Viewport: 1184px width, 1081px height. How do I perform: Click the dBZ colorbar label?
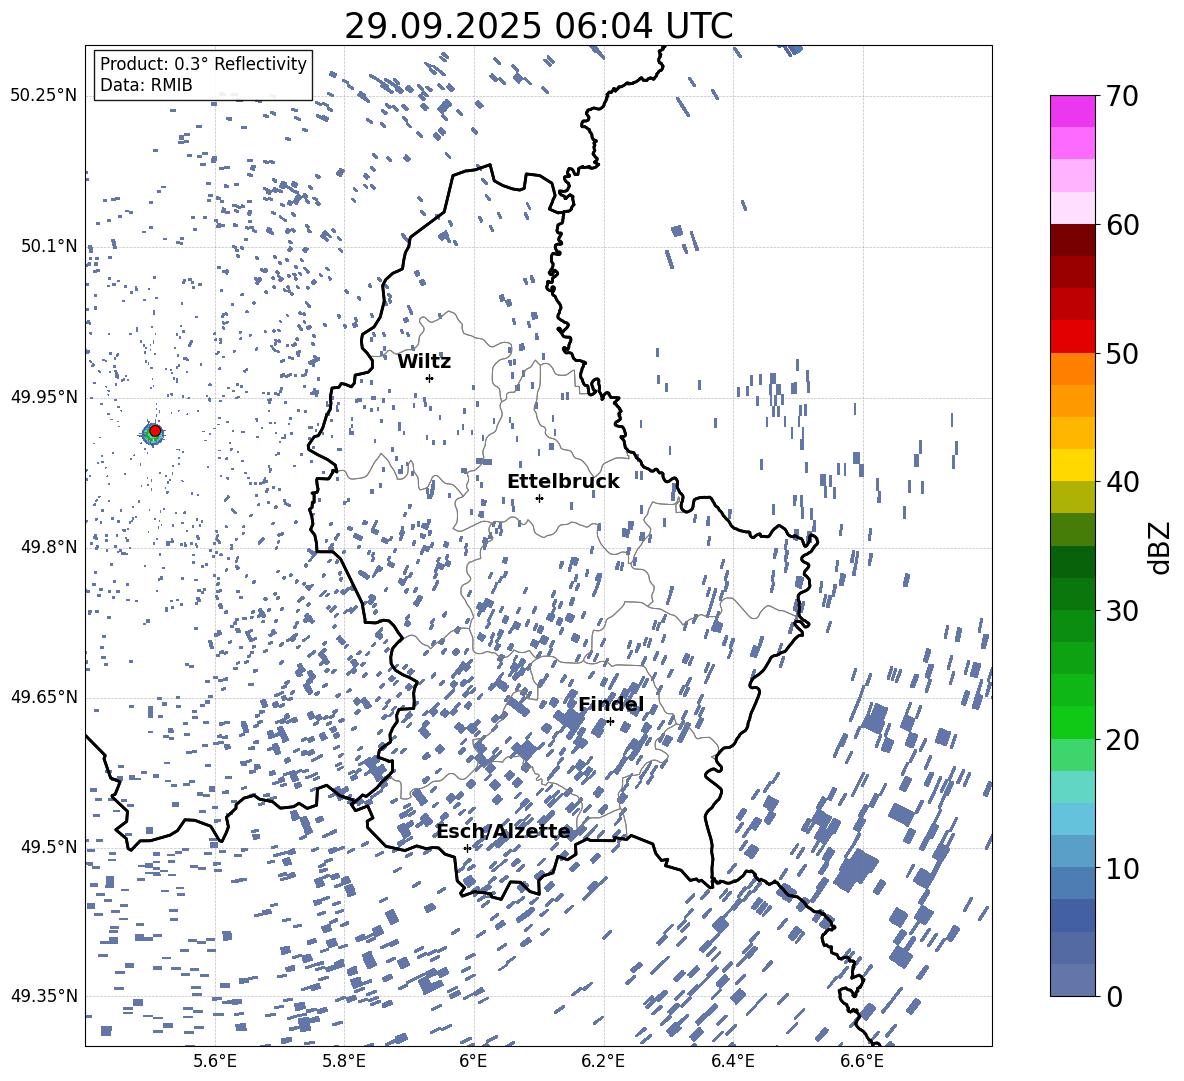[x=1161, y=547]
